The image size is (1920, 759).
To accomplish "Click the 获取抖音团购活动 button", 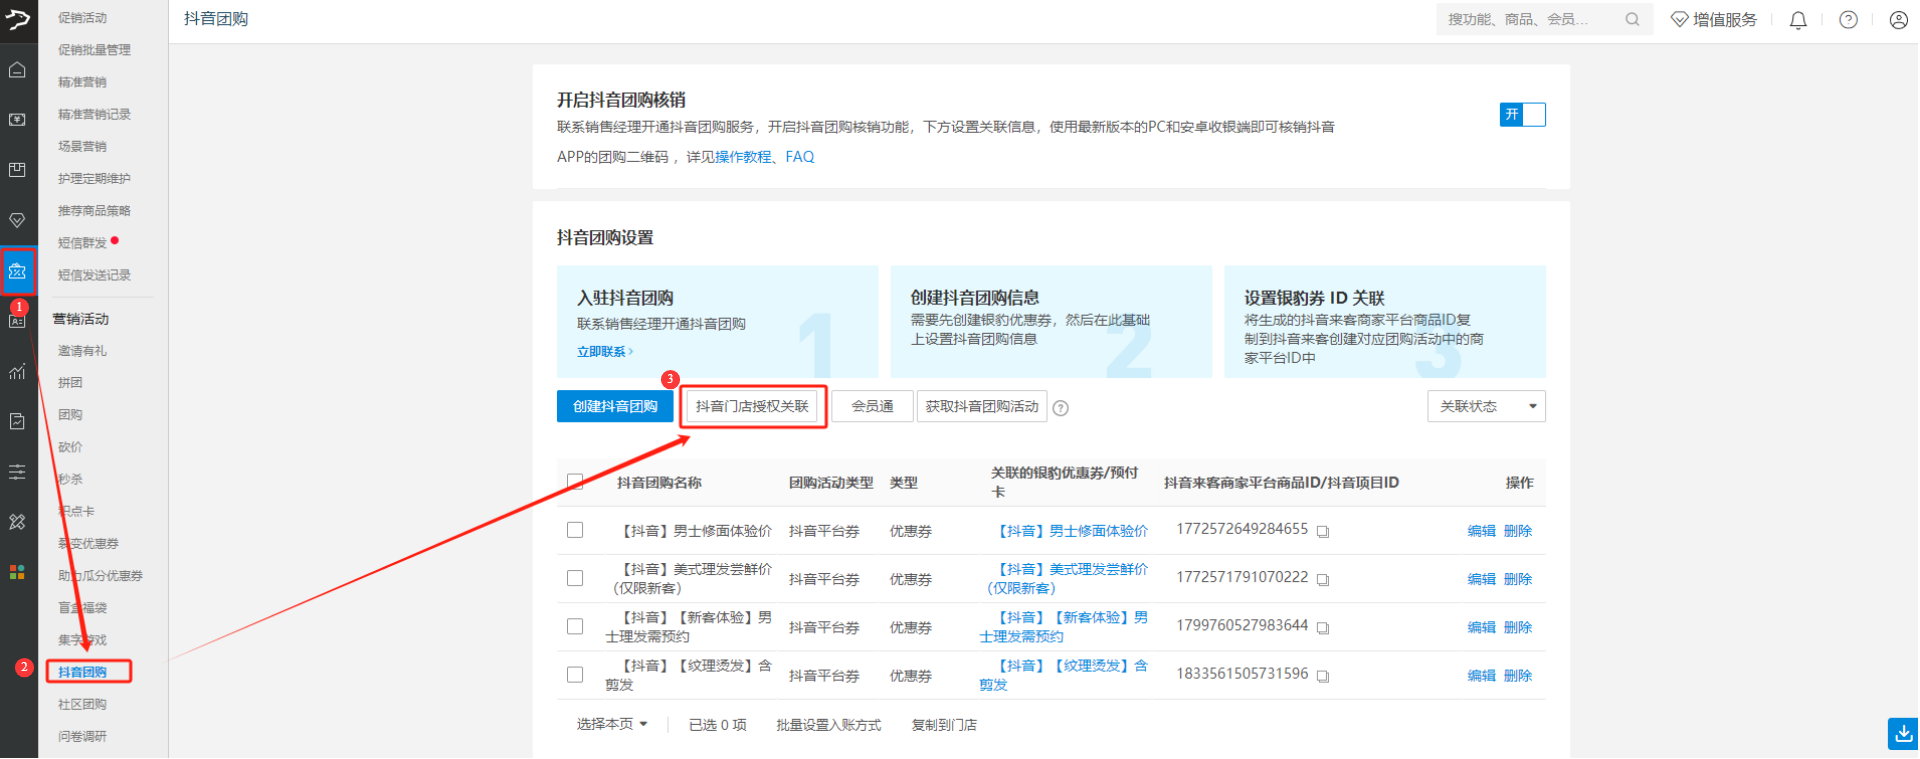I will (982, 406).
